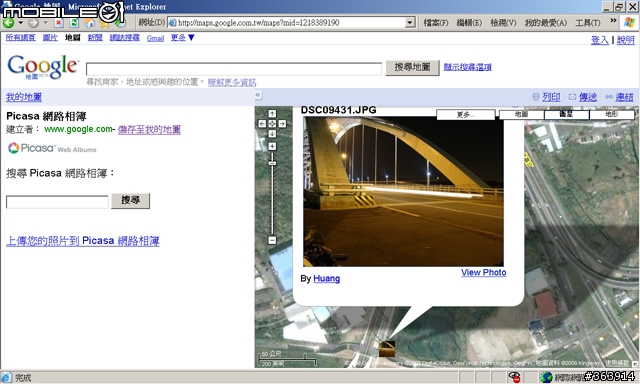Click the 搜尋地圖 button
Viewport: 640px width, 384px height.
point(412,67)
